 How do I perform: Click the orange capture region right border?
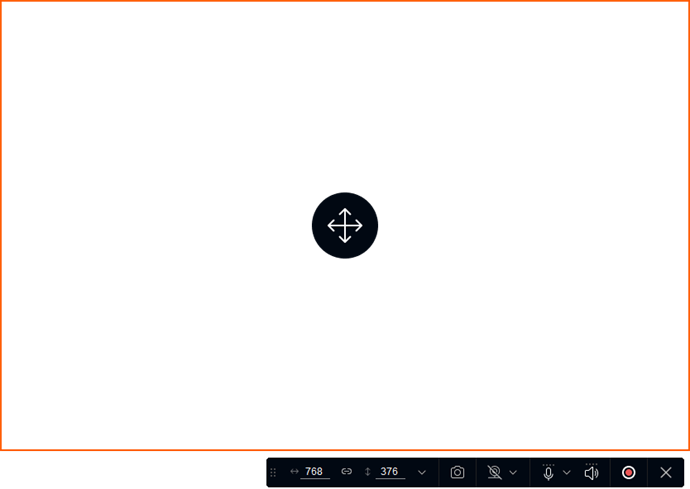pyautogui.click(x=689, y=225)
